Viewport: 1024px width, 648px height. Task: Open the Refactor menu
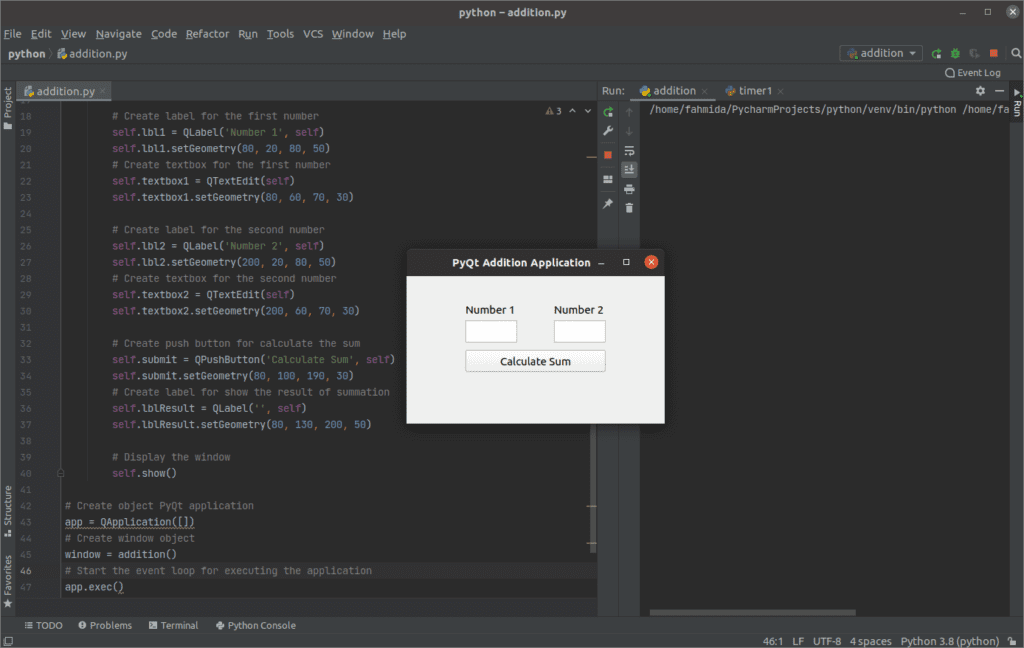click(x=207, y=34)
